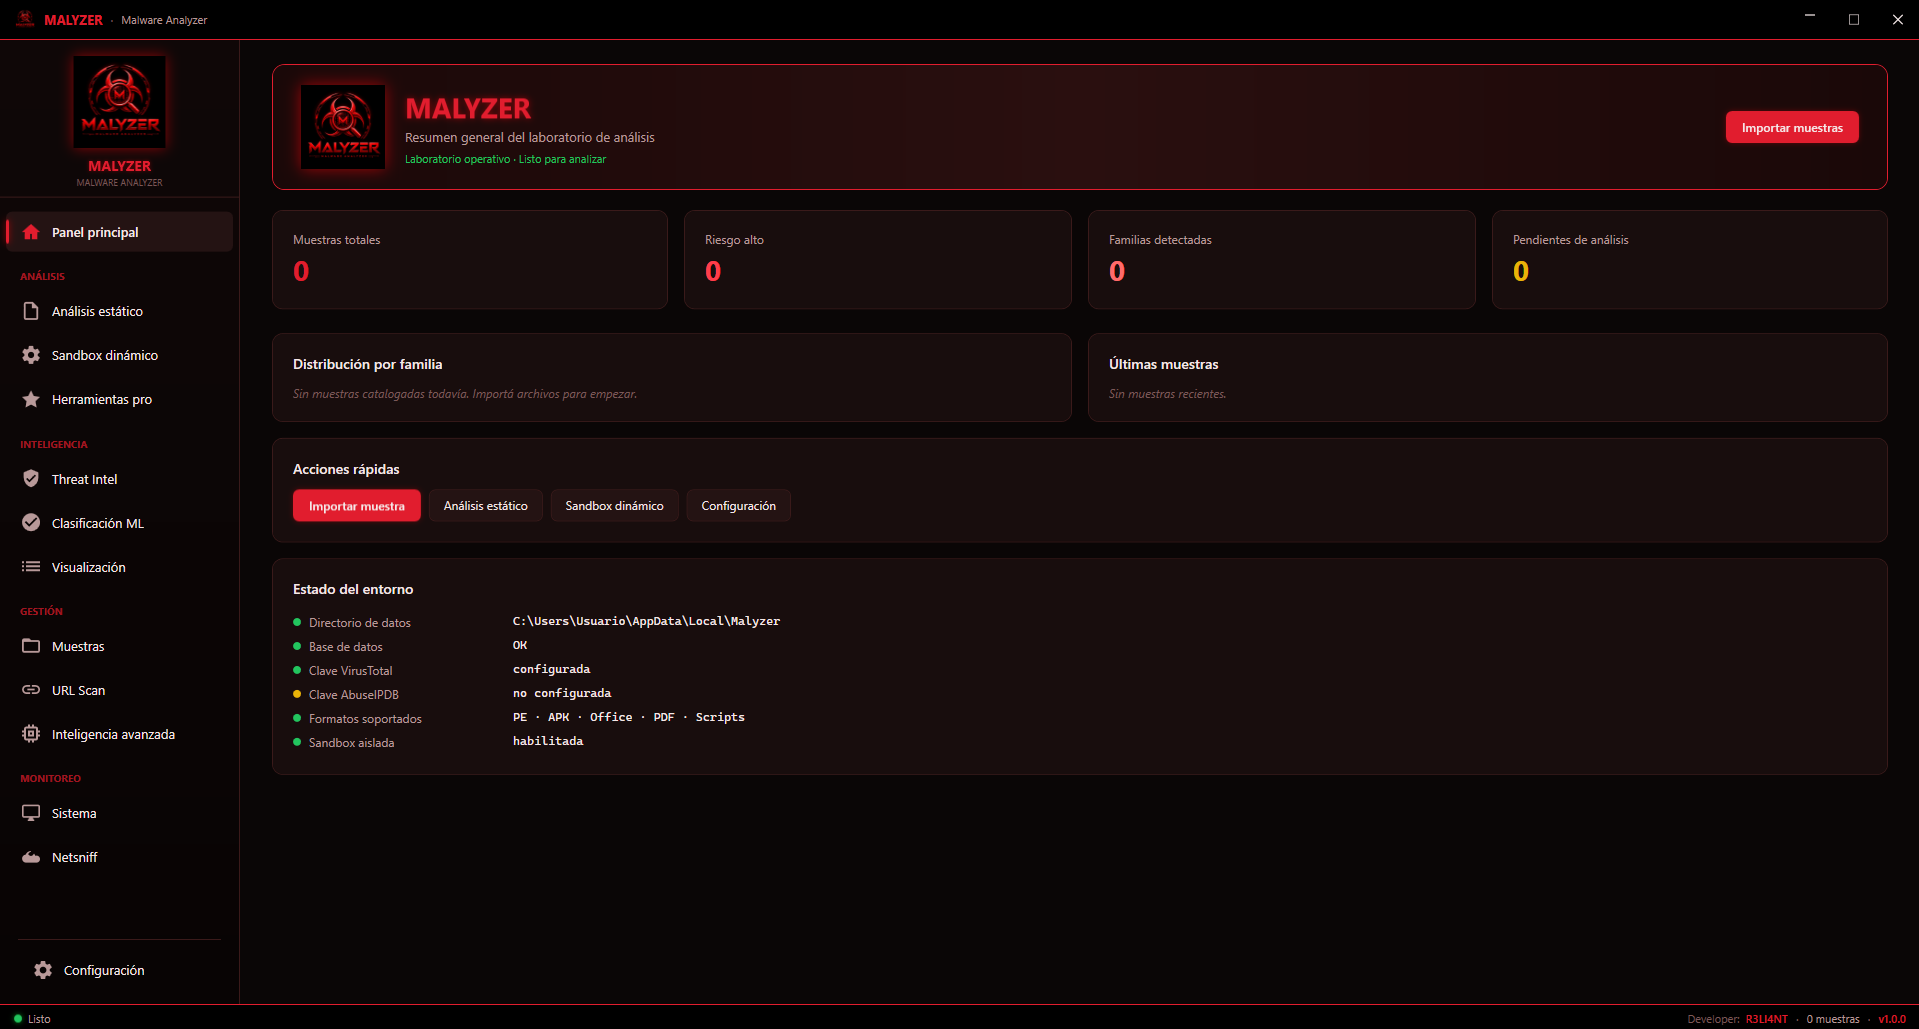Close the Malyzer window

click(x=1897, y=19)
